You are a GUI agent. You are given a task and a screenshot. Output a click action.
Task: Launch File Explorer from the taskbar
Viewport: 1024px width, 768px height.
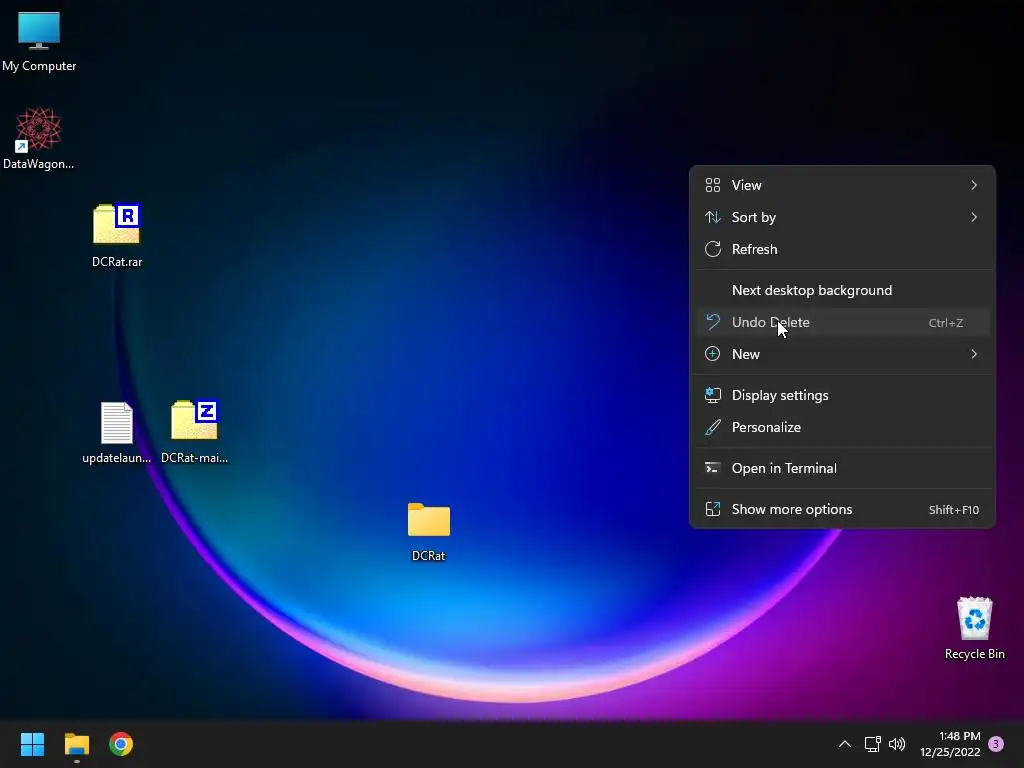(76, 744)
